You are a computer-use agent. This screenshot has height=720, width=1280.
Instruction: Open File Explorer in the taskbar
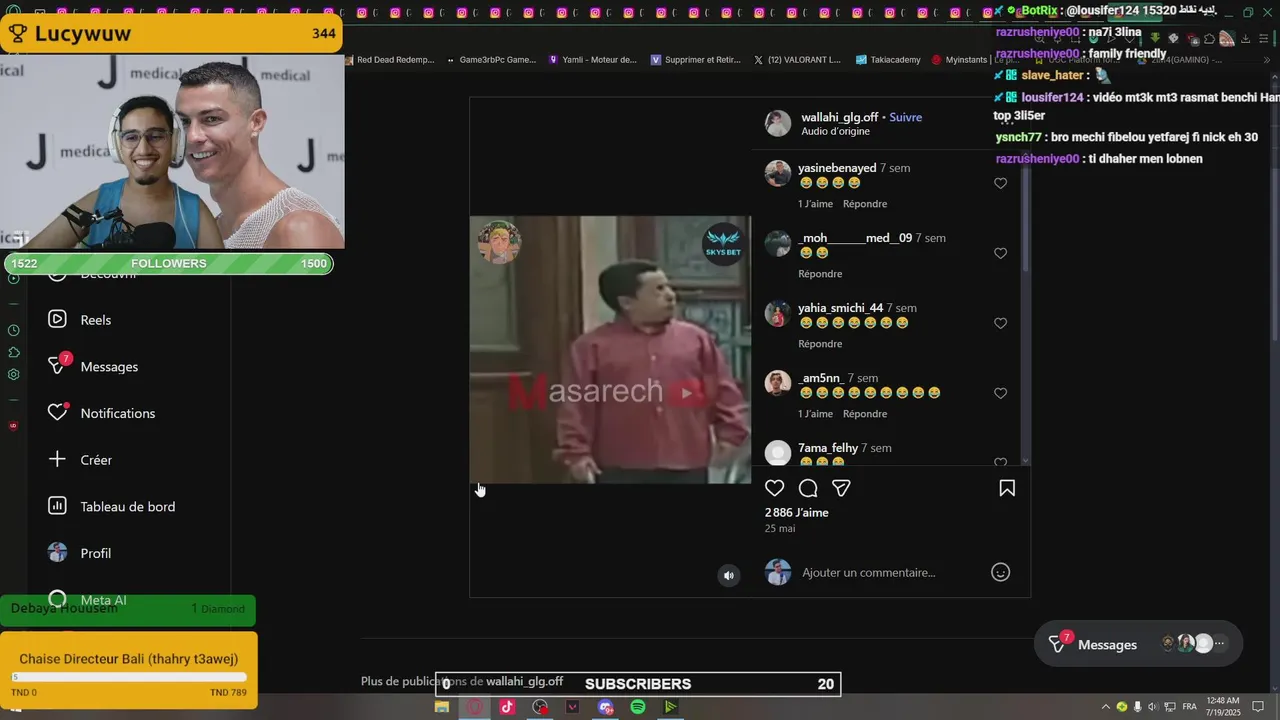click(442, 707)
